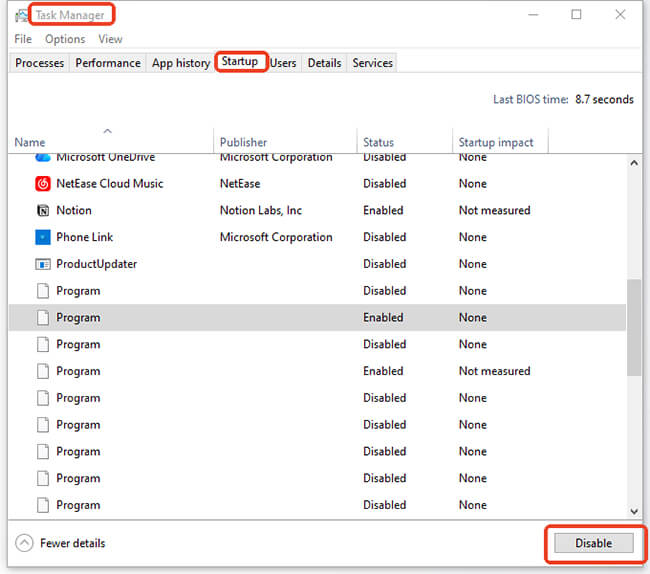The height and width of the screenshot is (574, 650).
Task: Switch to the Performance tab
Action: [108, 63]
